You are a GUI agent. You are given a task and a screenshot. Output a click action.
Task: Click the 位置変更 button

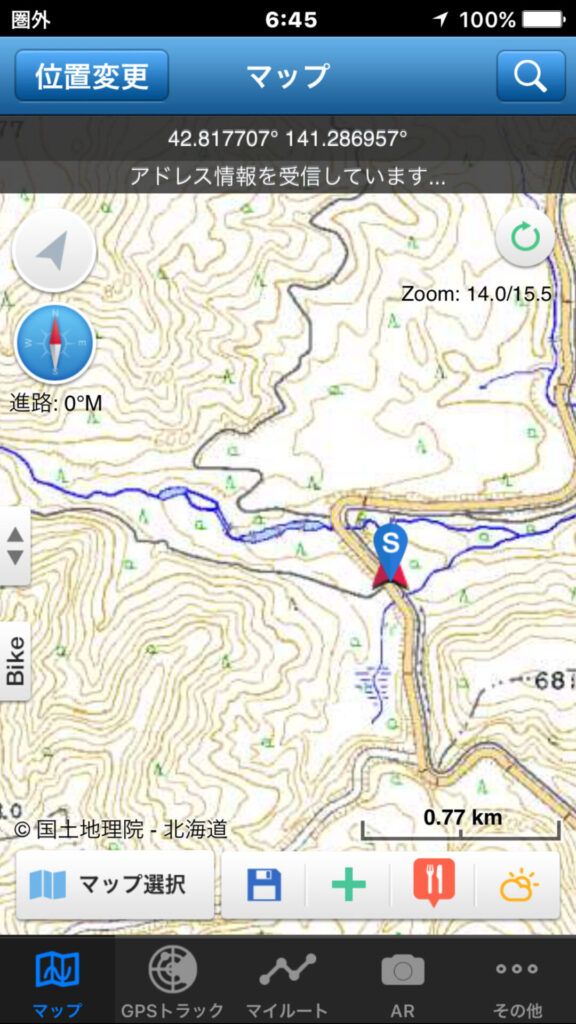coord(91,76)
